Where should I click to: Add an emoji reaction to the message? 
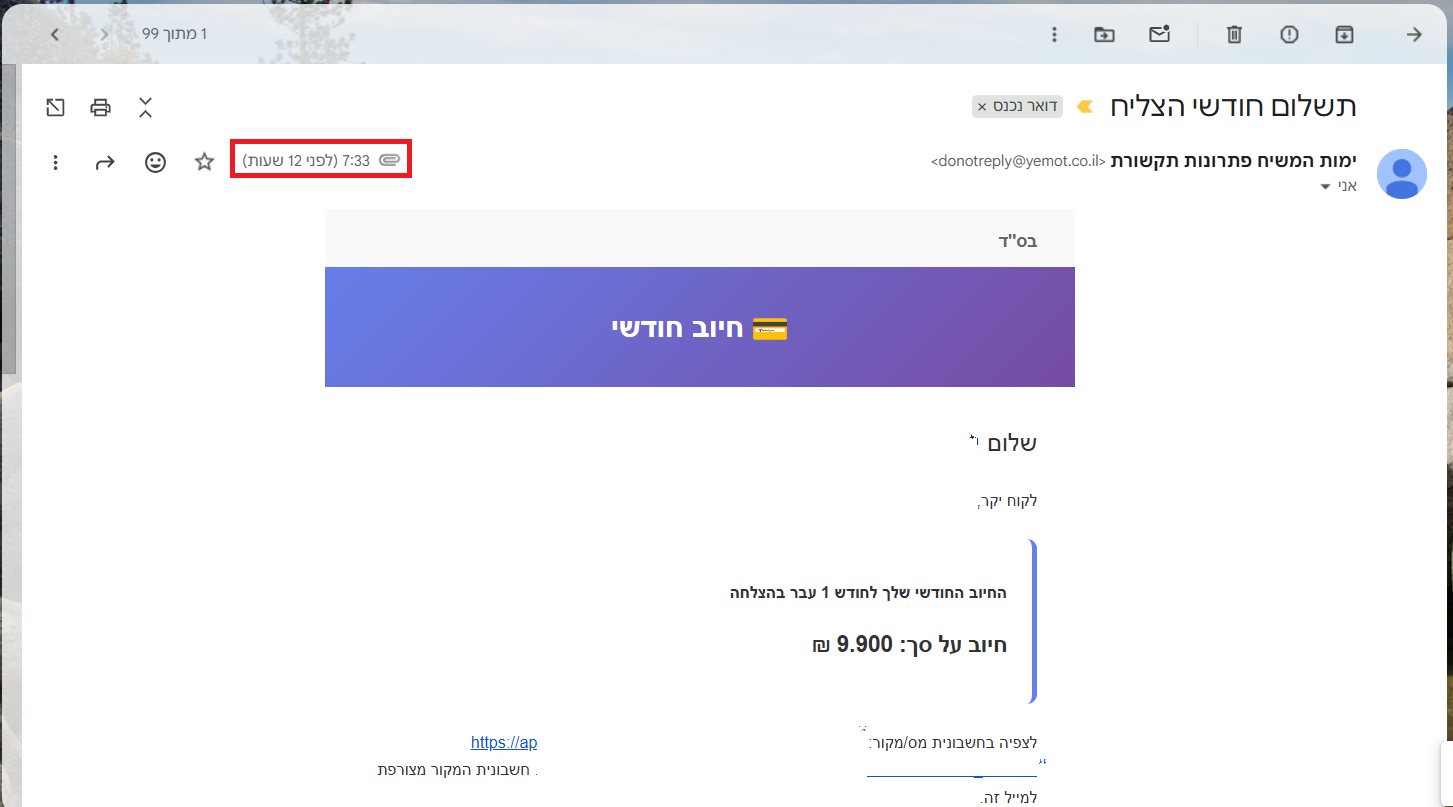155,162
